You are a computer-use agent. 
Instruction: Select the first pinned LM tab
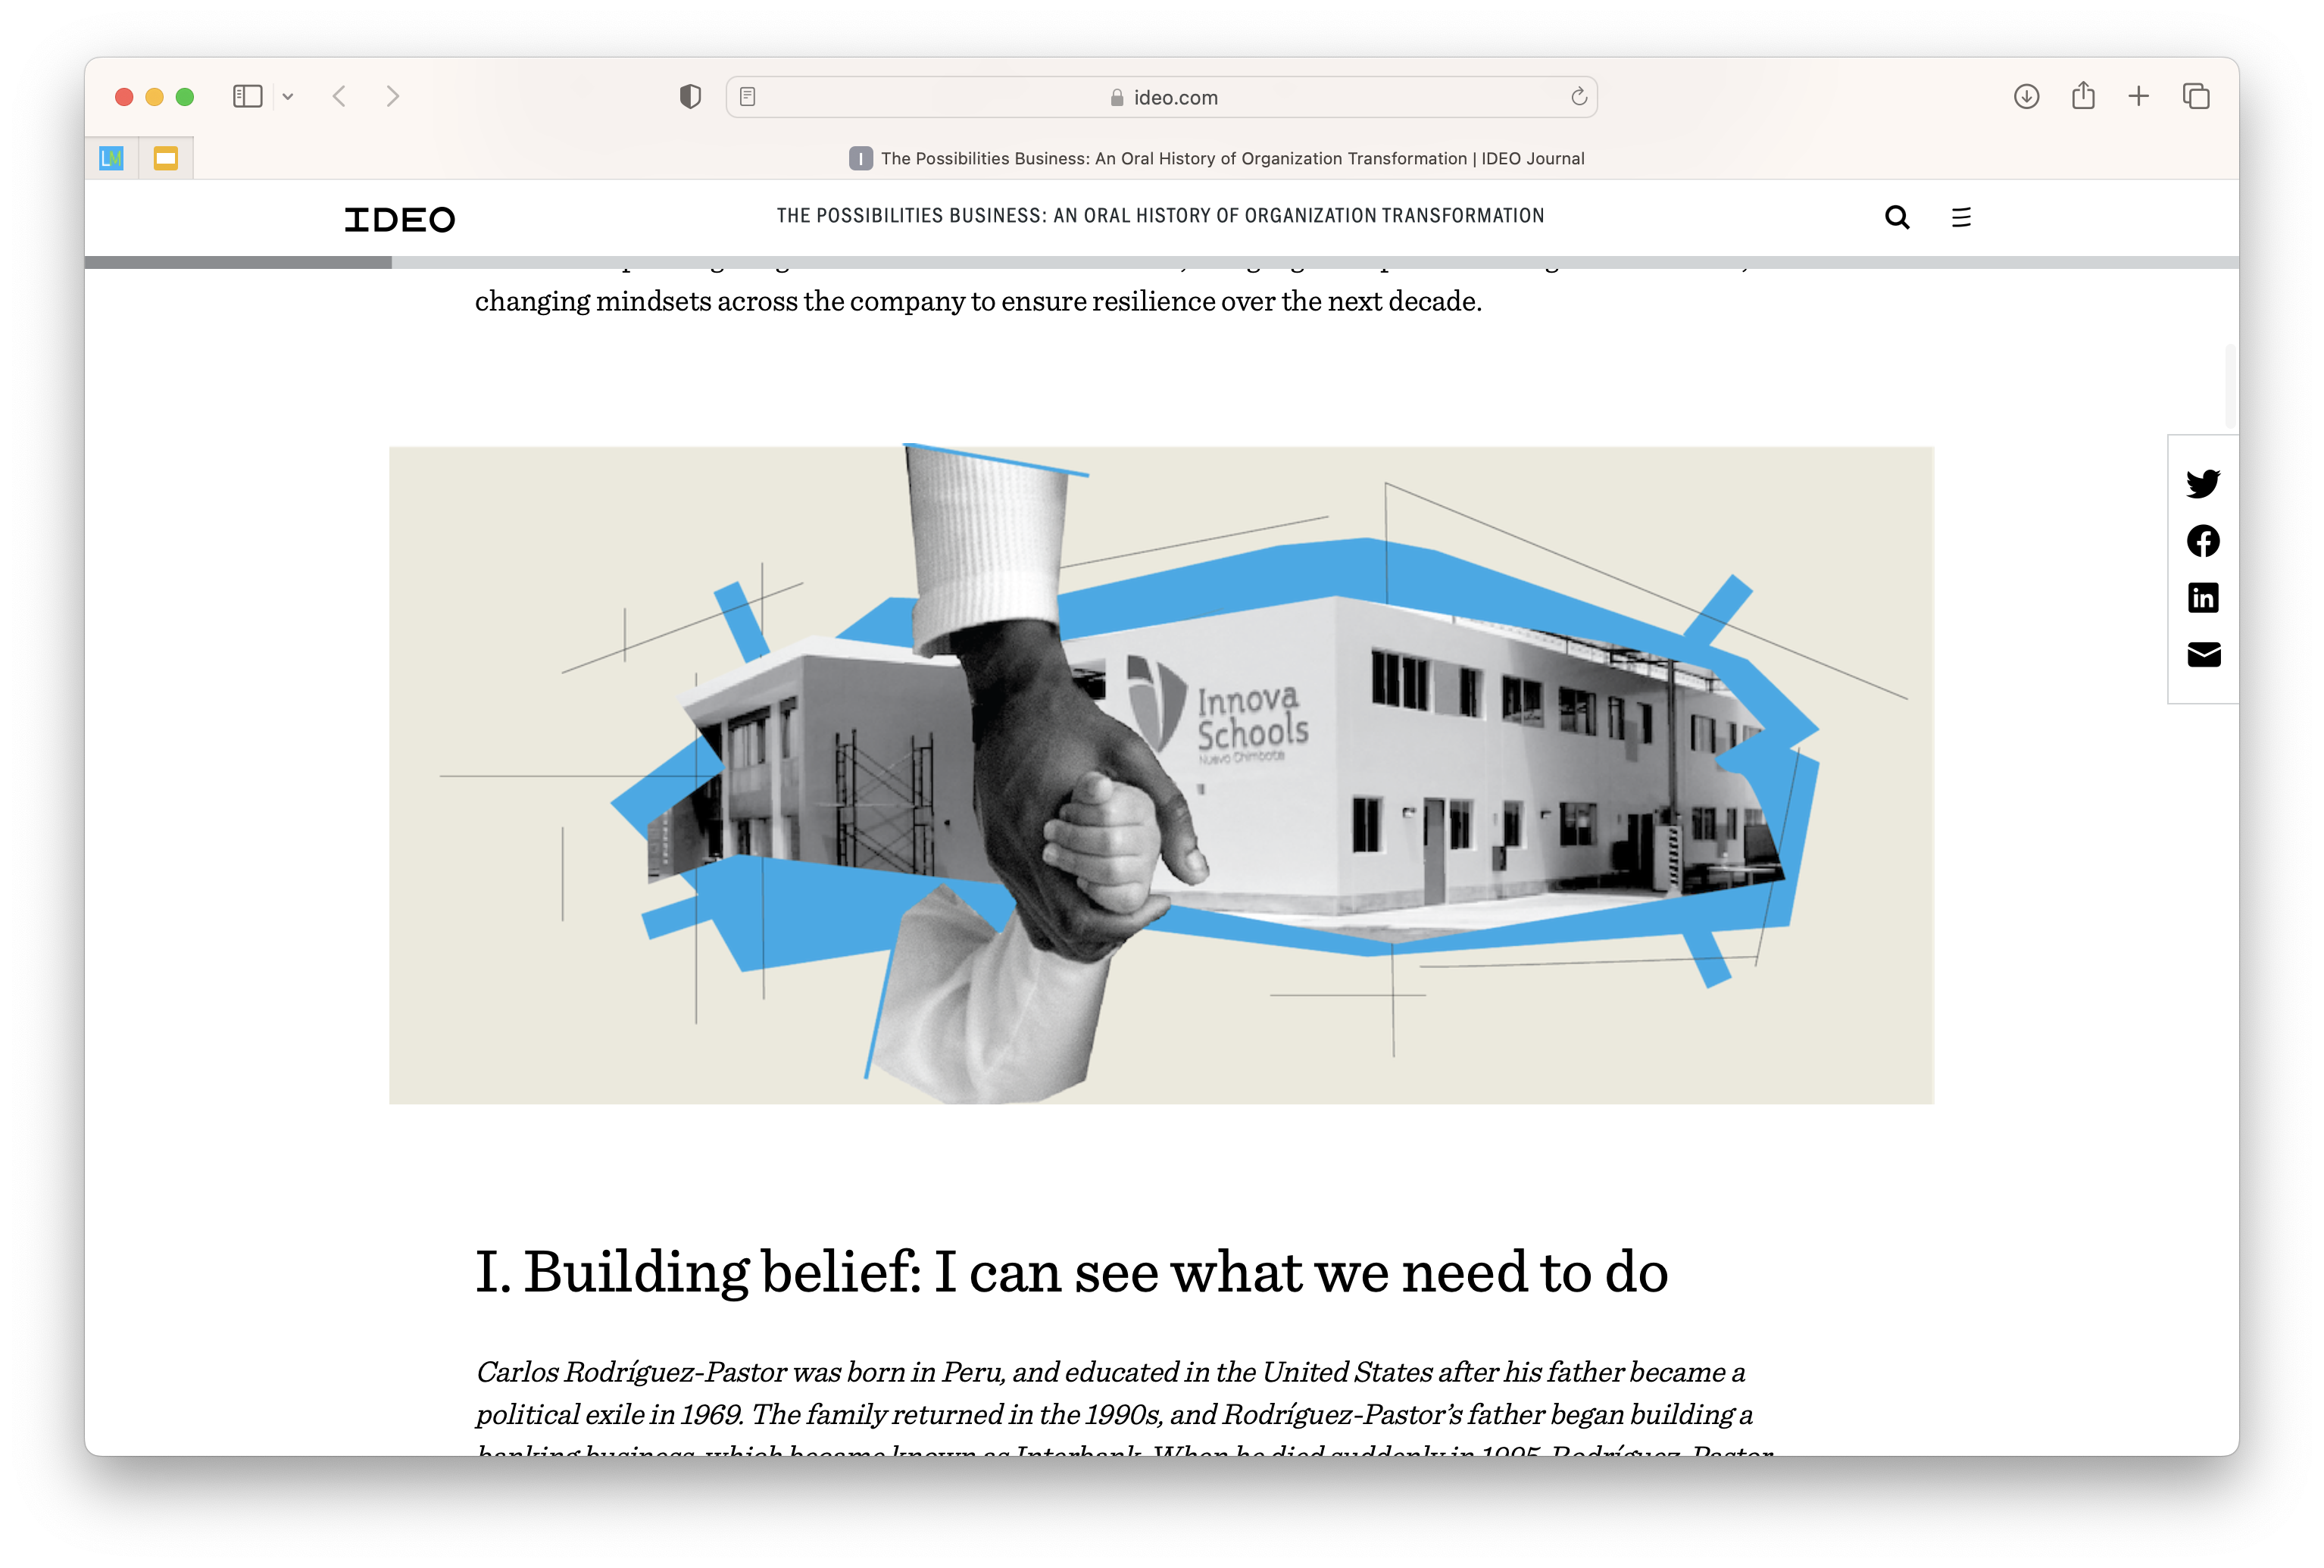[x=111, y=158]
